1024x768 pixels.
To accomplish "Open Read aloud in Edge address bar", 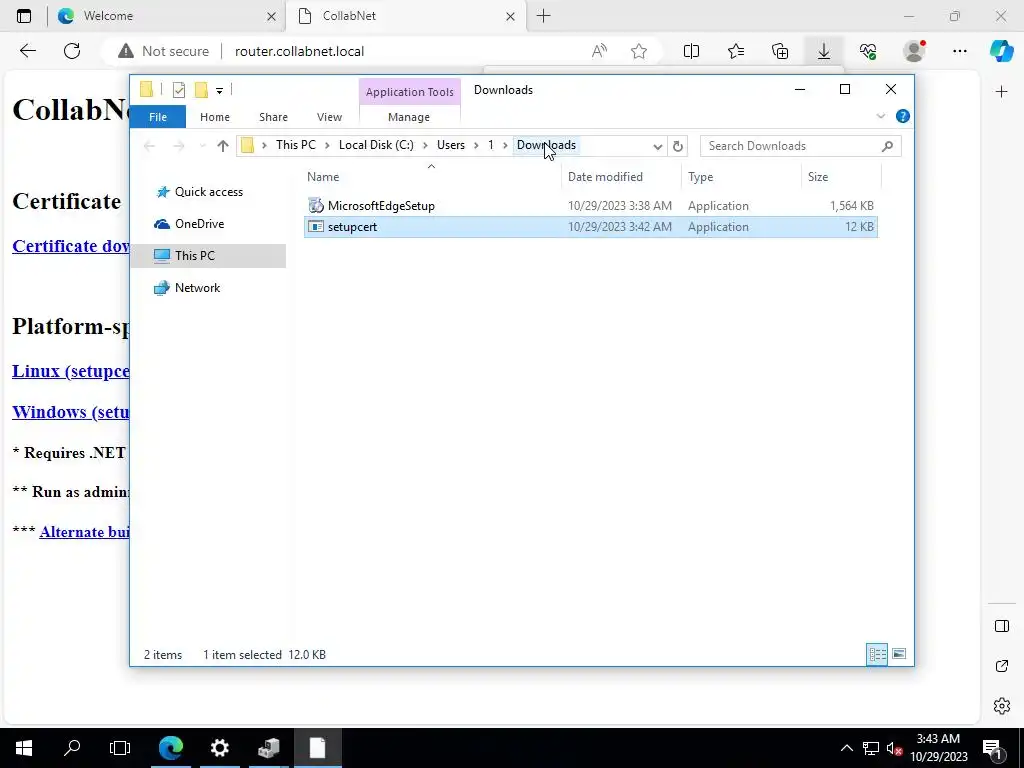I will (599, 51).
